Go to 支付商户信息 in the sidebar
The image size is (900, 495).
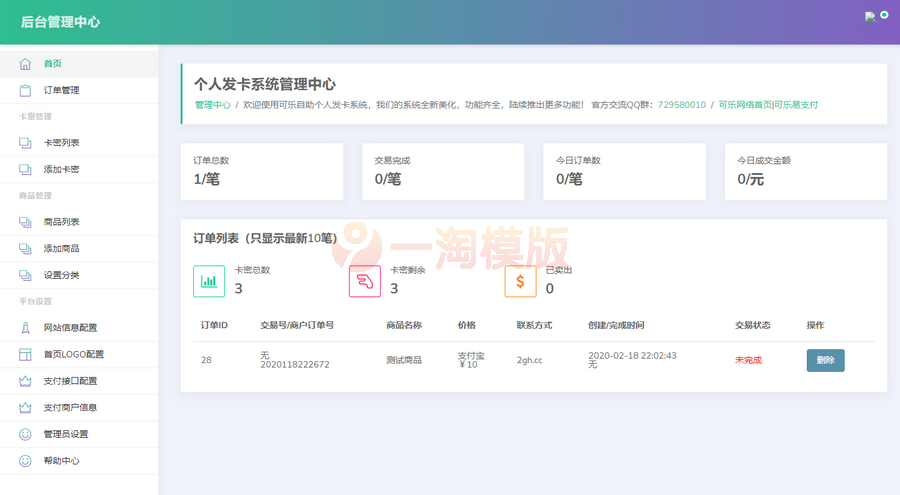[70, 408]
